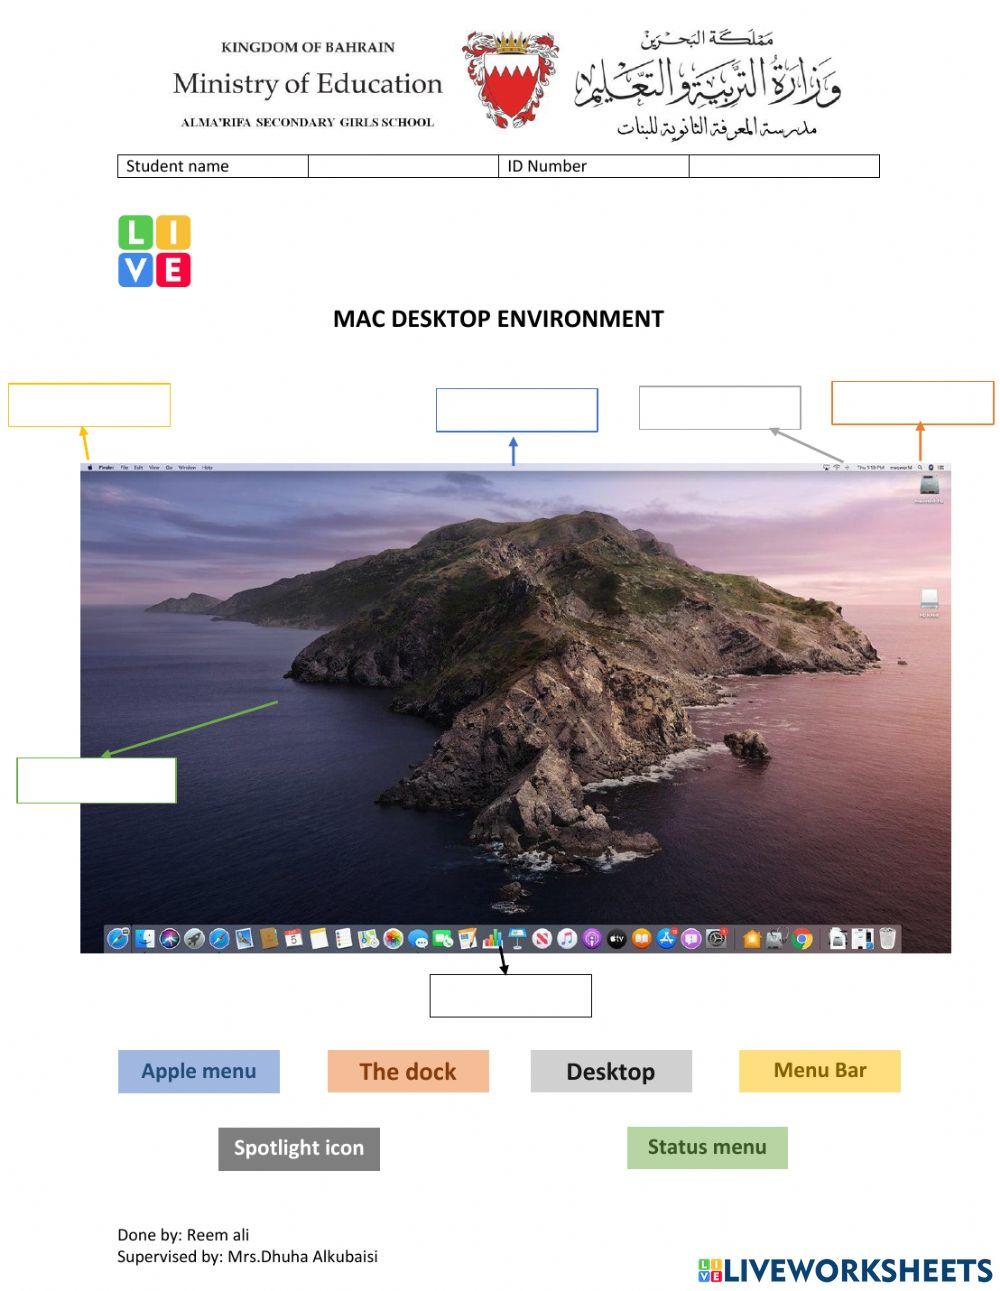The height and width of the screenshot is (1291, 1000).
Task: Click the Spotlight magnifier in the menu bar
Action: tap(919, 466)
